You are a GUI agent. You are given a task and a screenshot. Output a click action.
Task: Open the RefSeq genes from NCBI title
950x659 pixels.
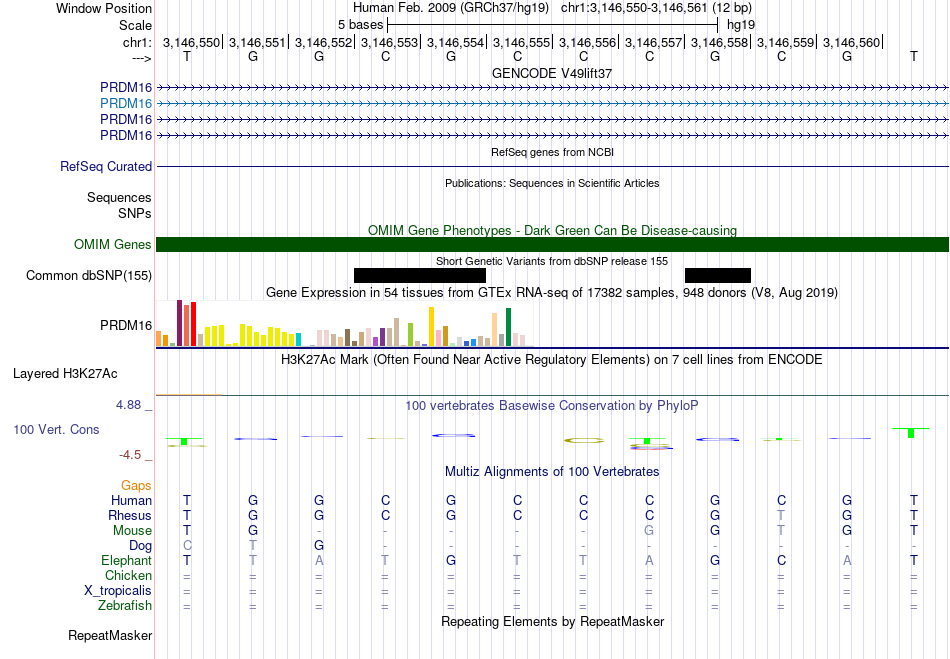click(x=553, y=153)
